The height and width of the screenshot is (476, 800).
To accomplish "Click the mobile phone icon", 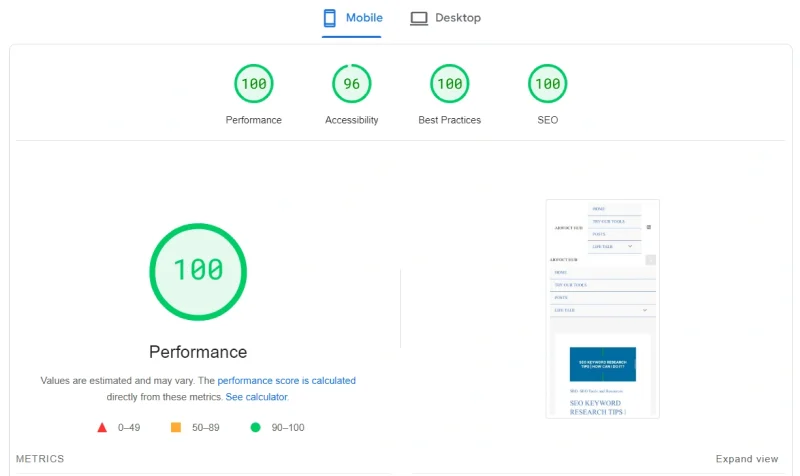I will pos(330,18).
